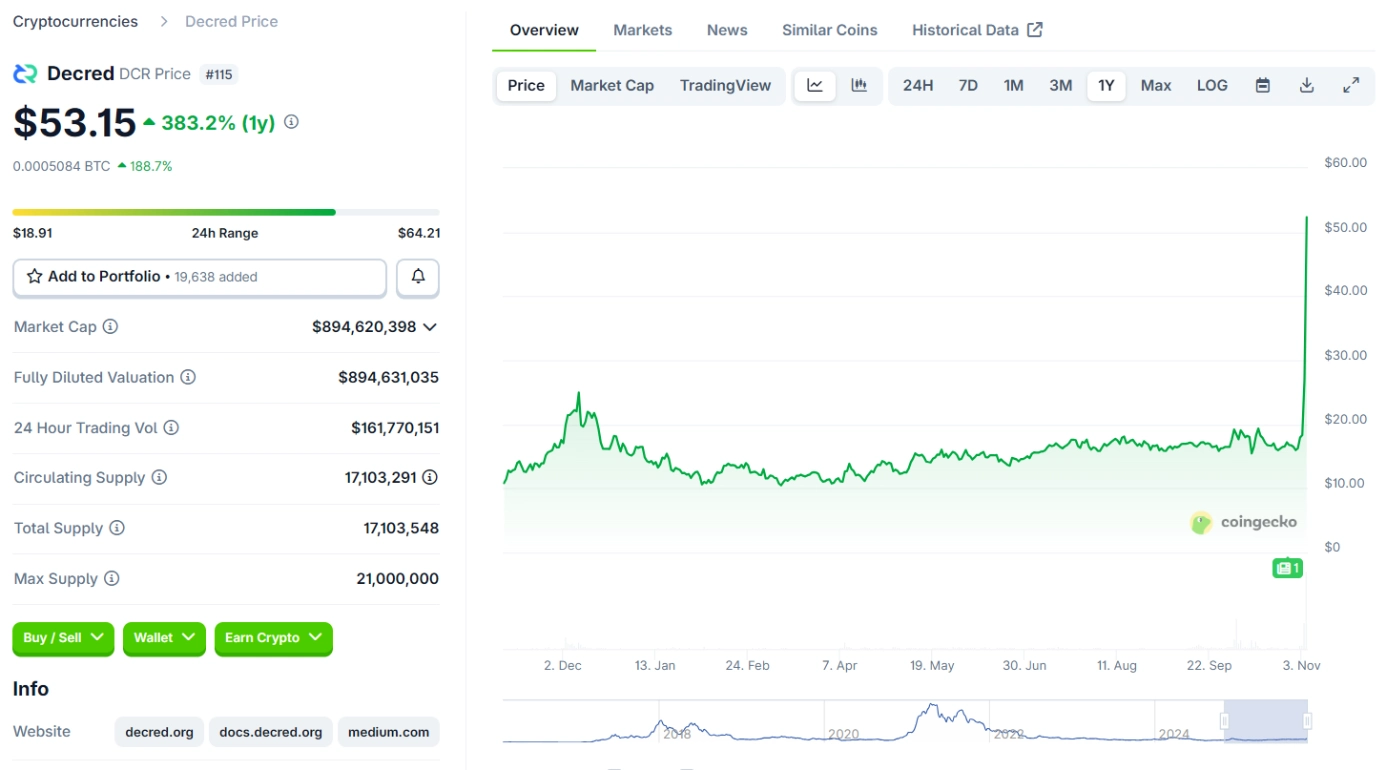Open the calendar date range picker

click(x=1263, y=86)
